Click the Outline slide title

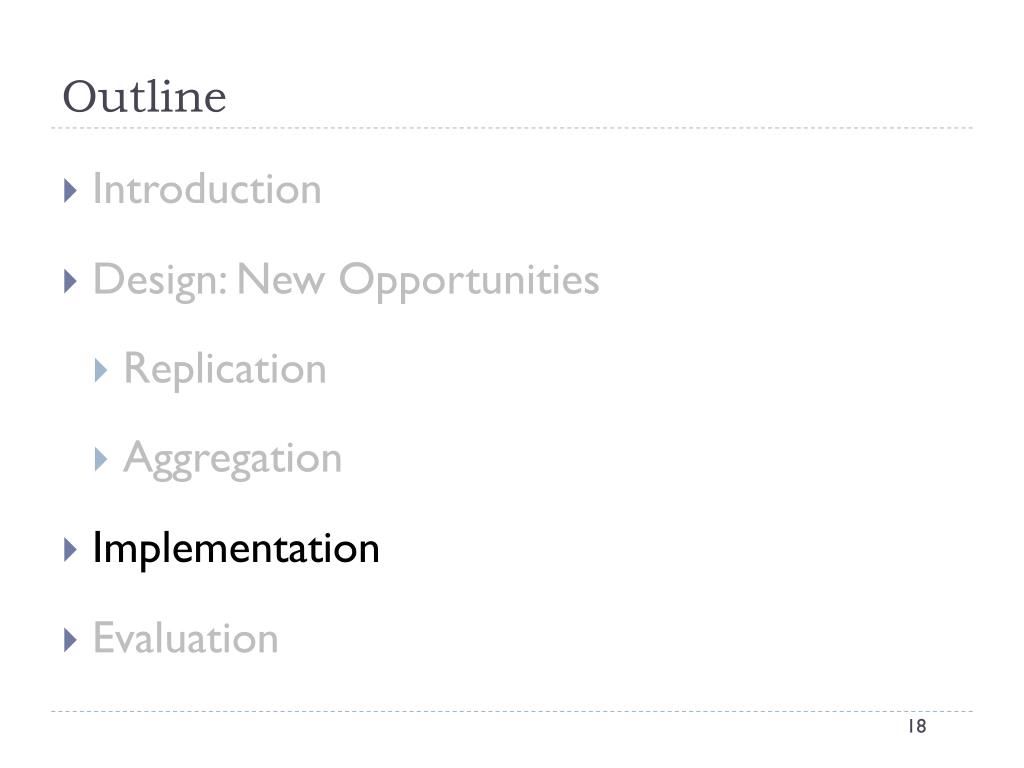point(144,97)
